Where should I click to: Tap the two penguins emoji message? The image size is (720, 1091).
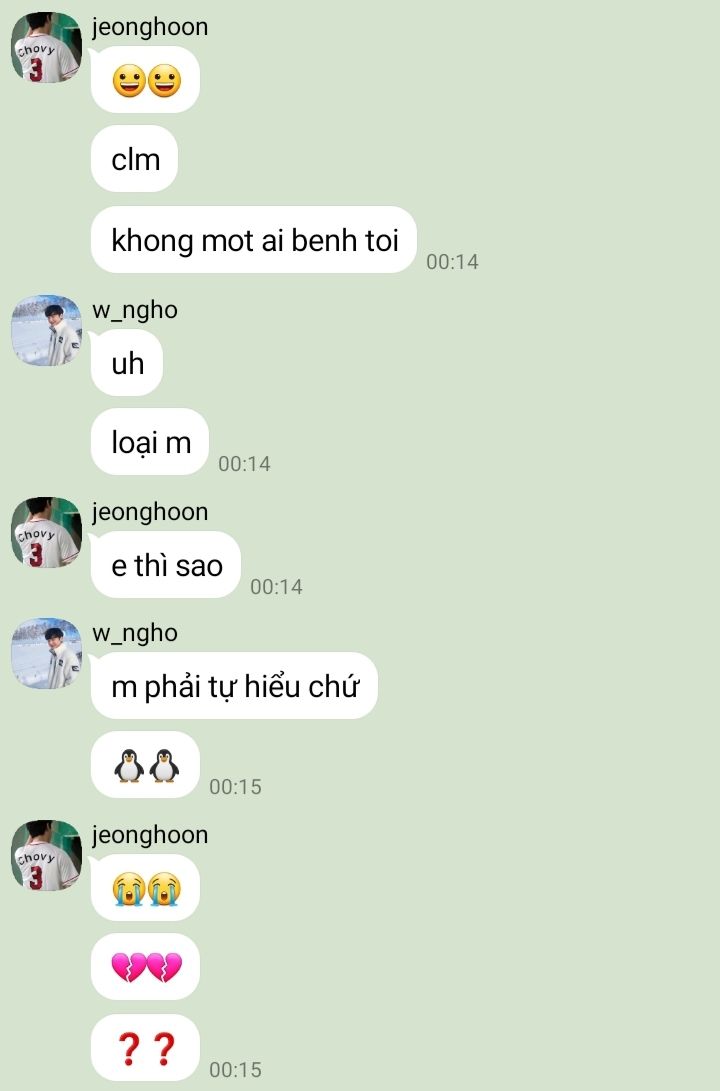[145, 765]
